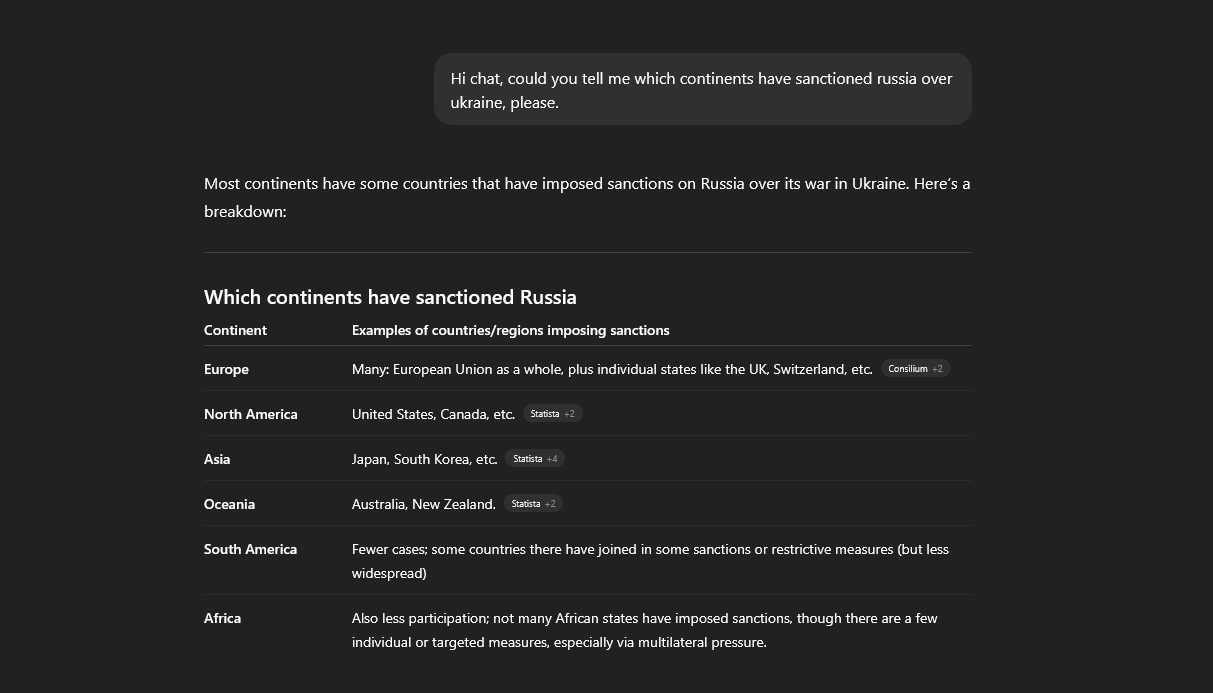Click the 'Examples of countries/regions imposing sanctions' header
The width and height of the screenshot is (1213, 693).
pyautogui.click(x=510, y=330)
